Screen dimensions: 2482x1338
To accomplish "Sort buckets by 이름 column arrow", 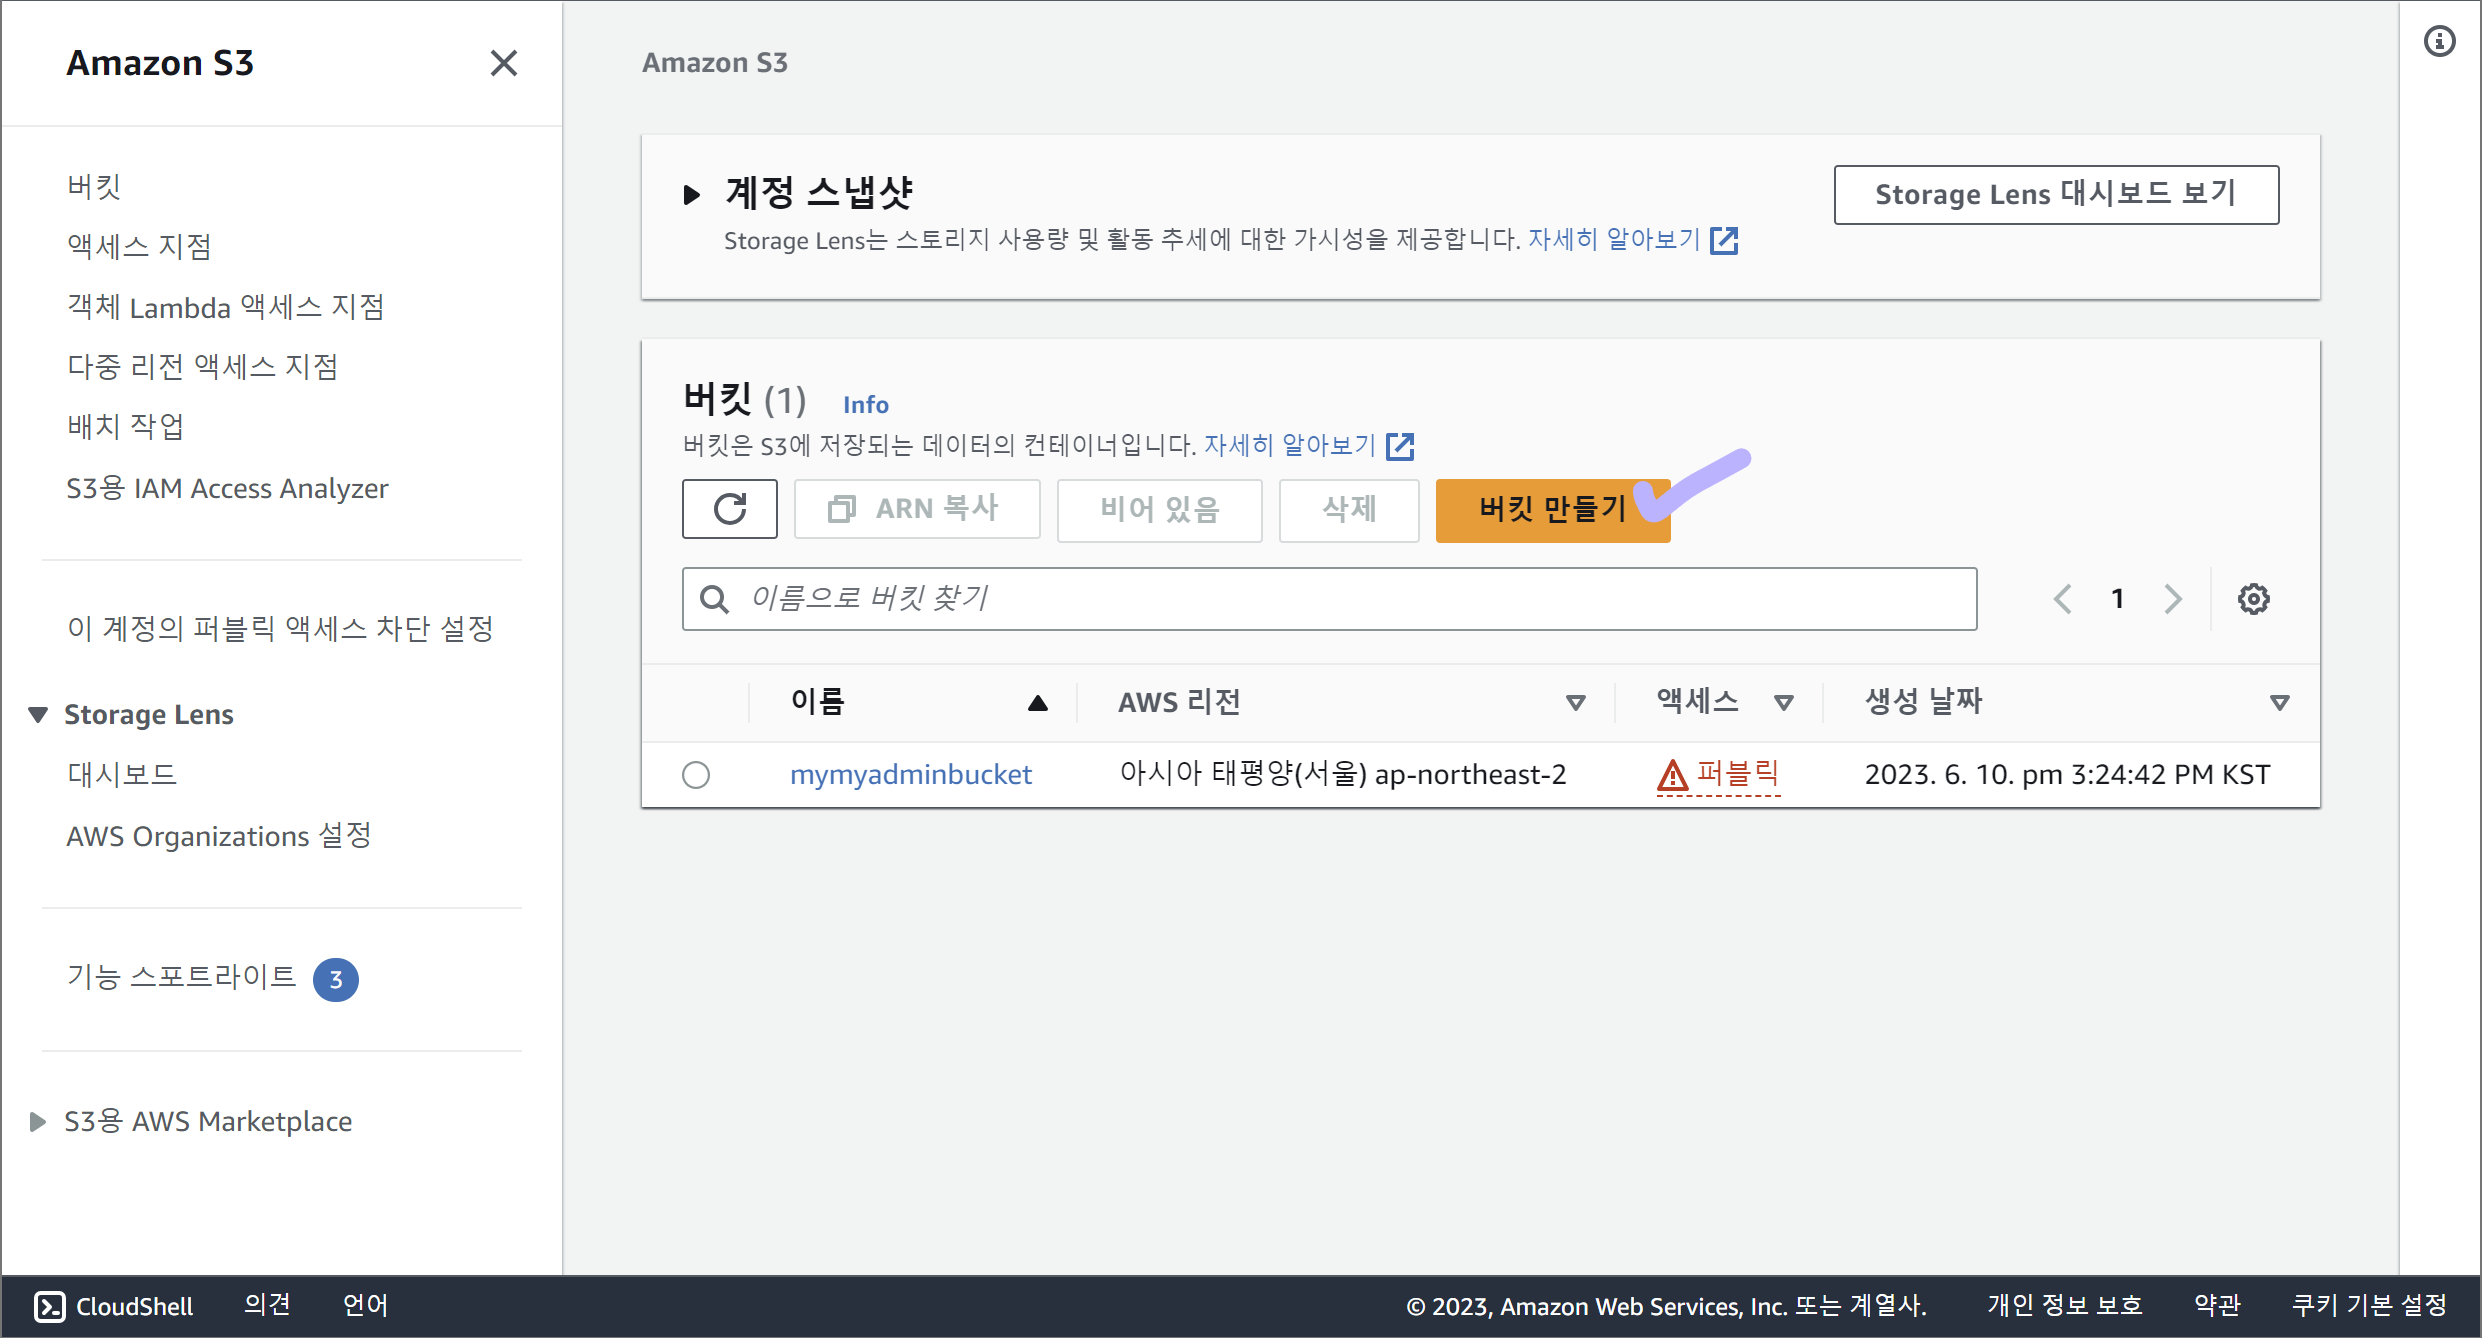I will tap(1038, 703).
